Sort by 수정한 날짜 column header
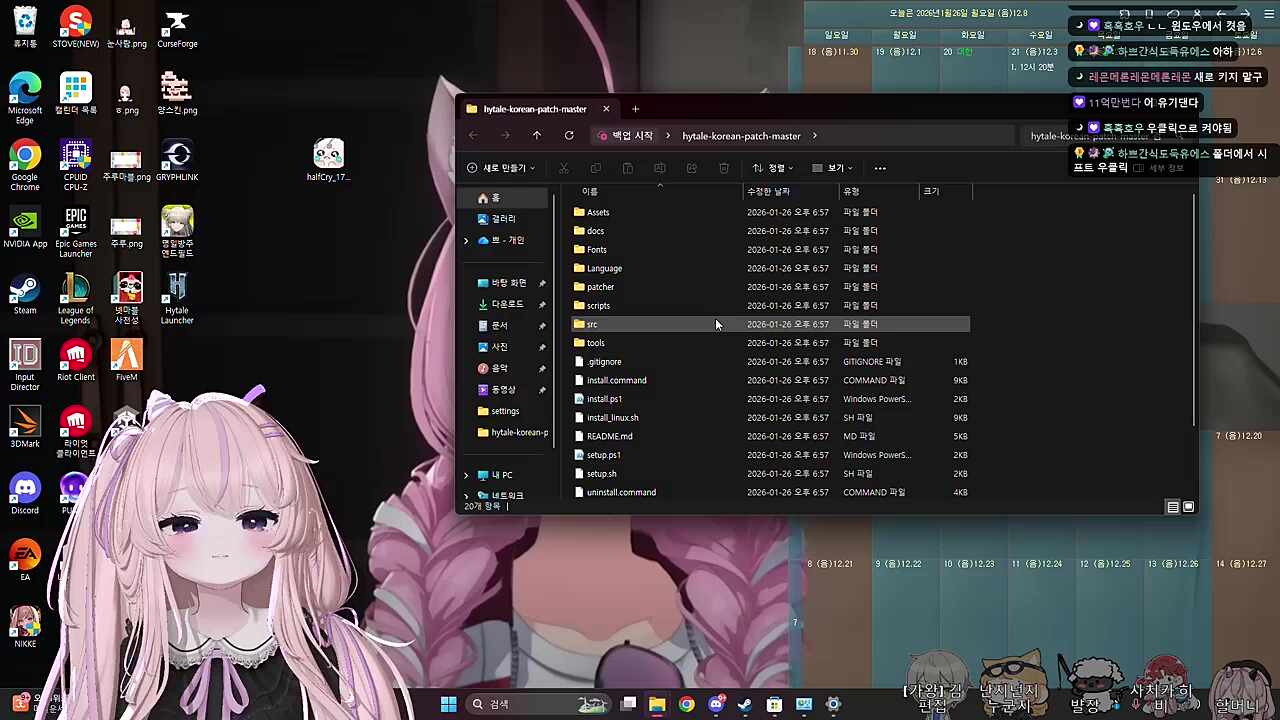 769,191
